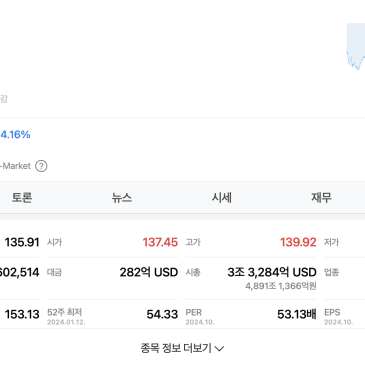Click the 54.33 52-week low value
The width and height of the screenshot is (365, 365).
click(x=162, y=314)
